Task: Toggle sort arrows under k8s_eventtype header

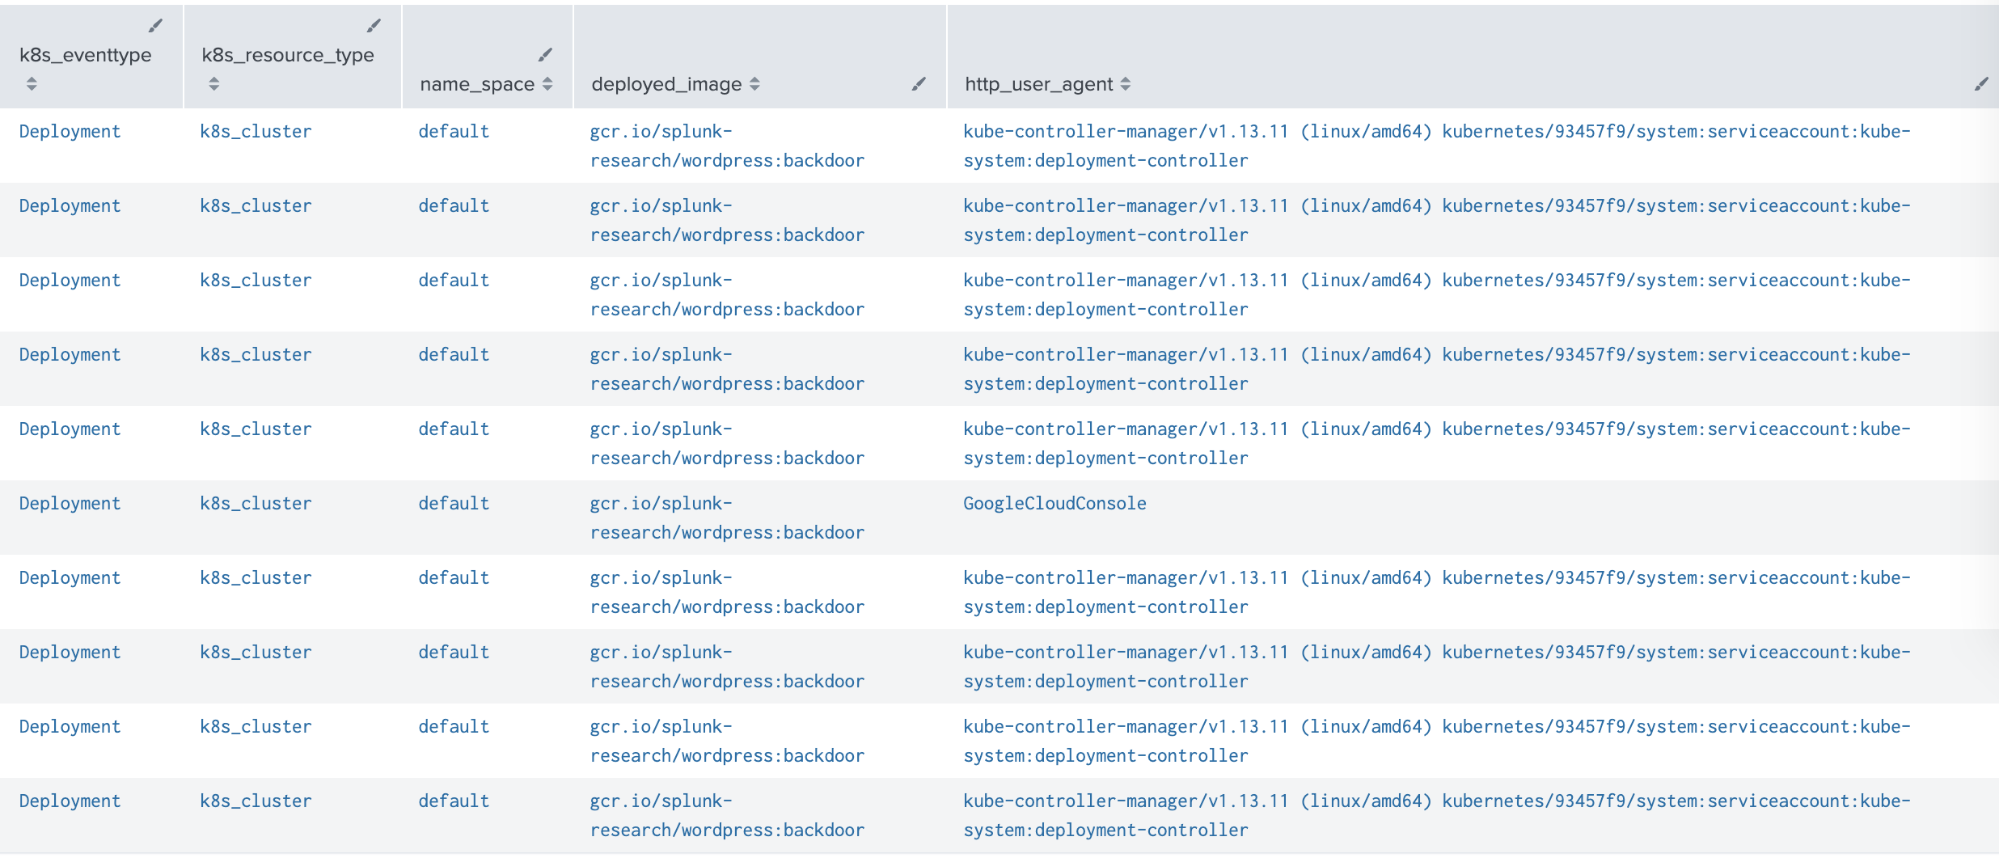Action: pos(32,84)
